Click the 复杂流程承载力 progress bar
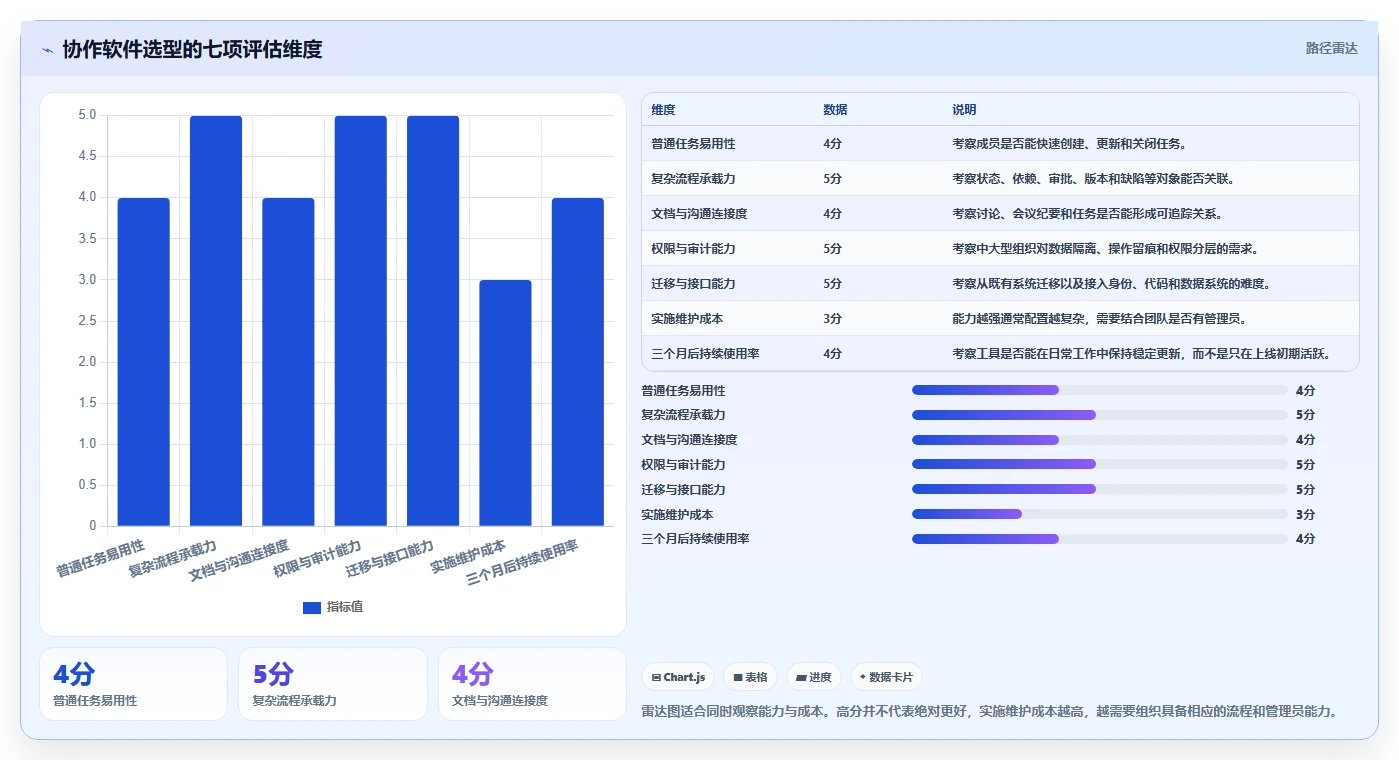The image size is (1399, 760). pyautogui.click(x=1100, y=415)
